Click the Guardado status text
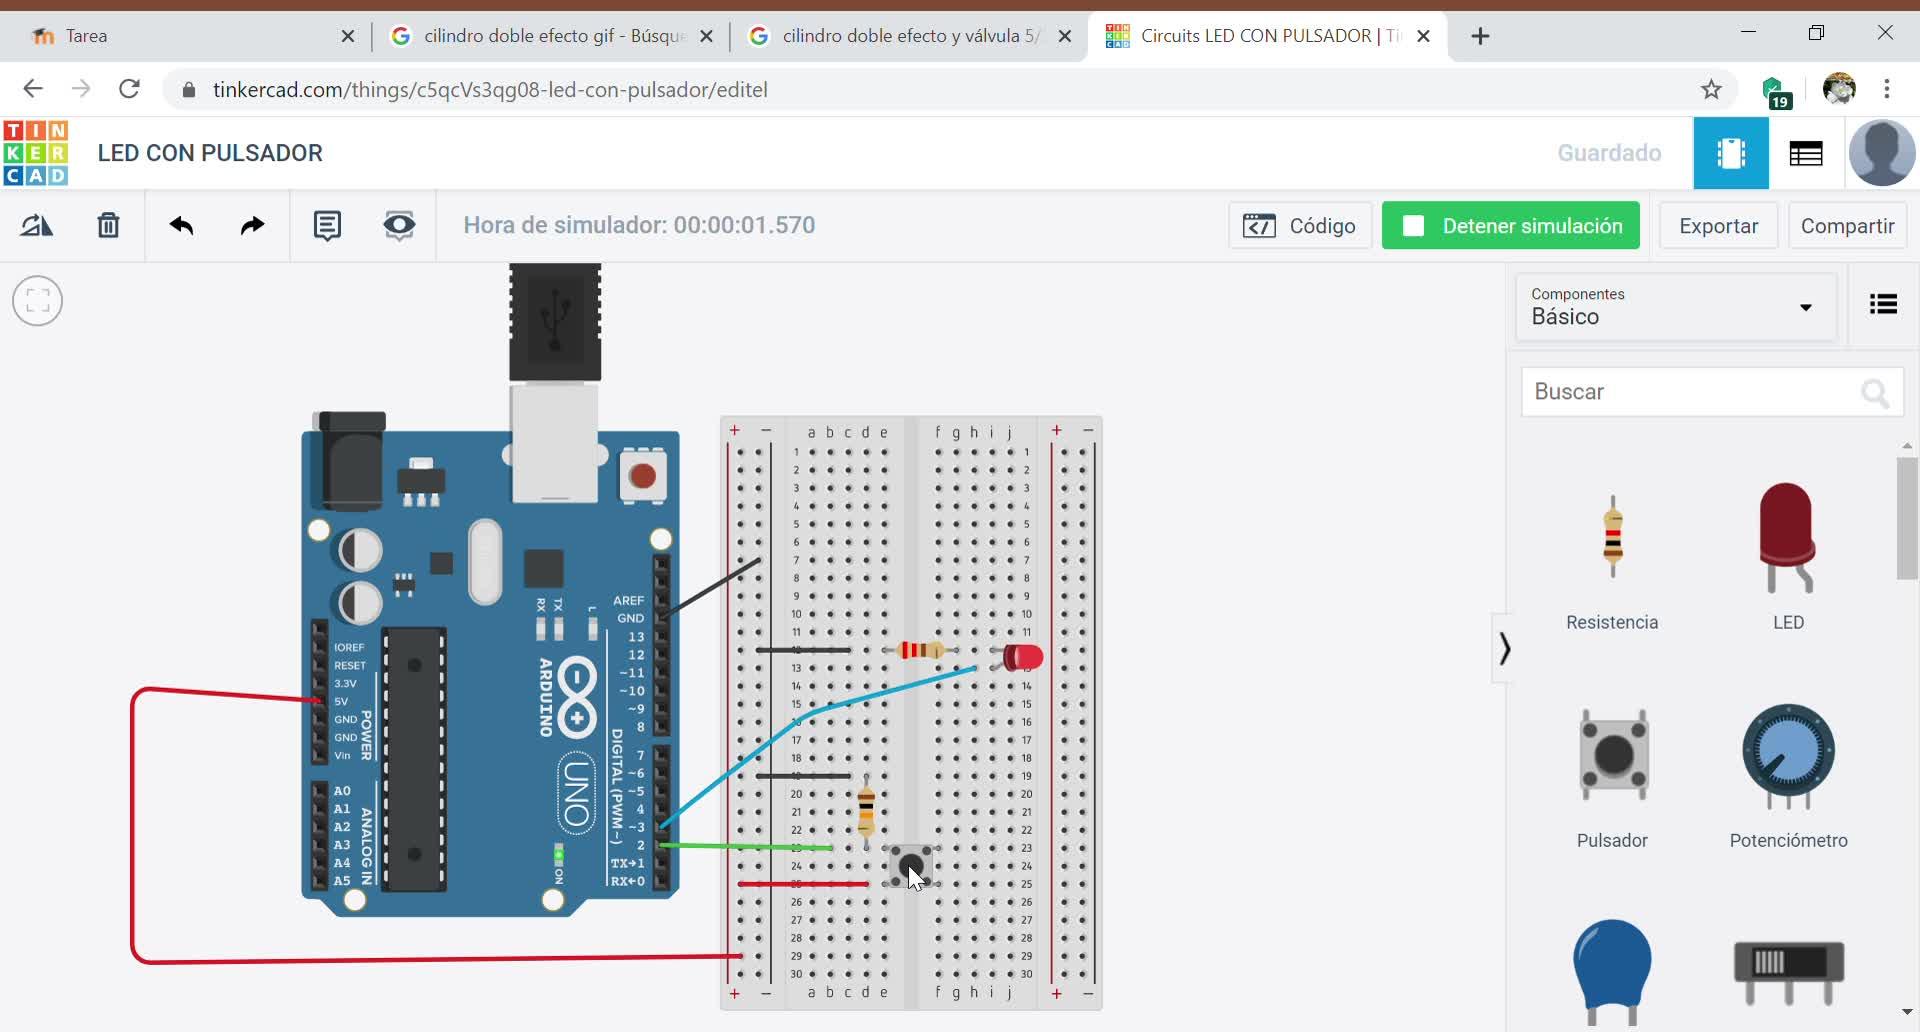 (1609, 153)
